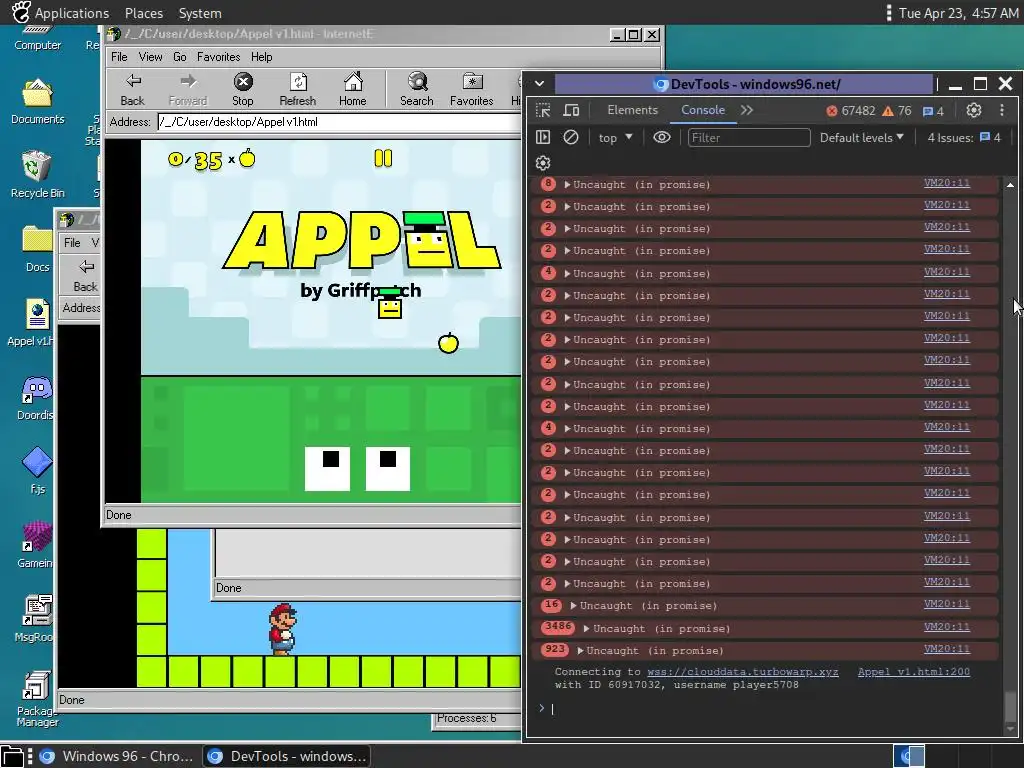Click the 4 messages badge in tab bar

pos(933,111)
